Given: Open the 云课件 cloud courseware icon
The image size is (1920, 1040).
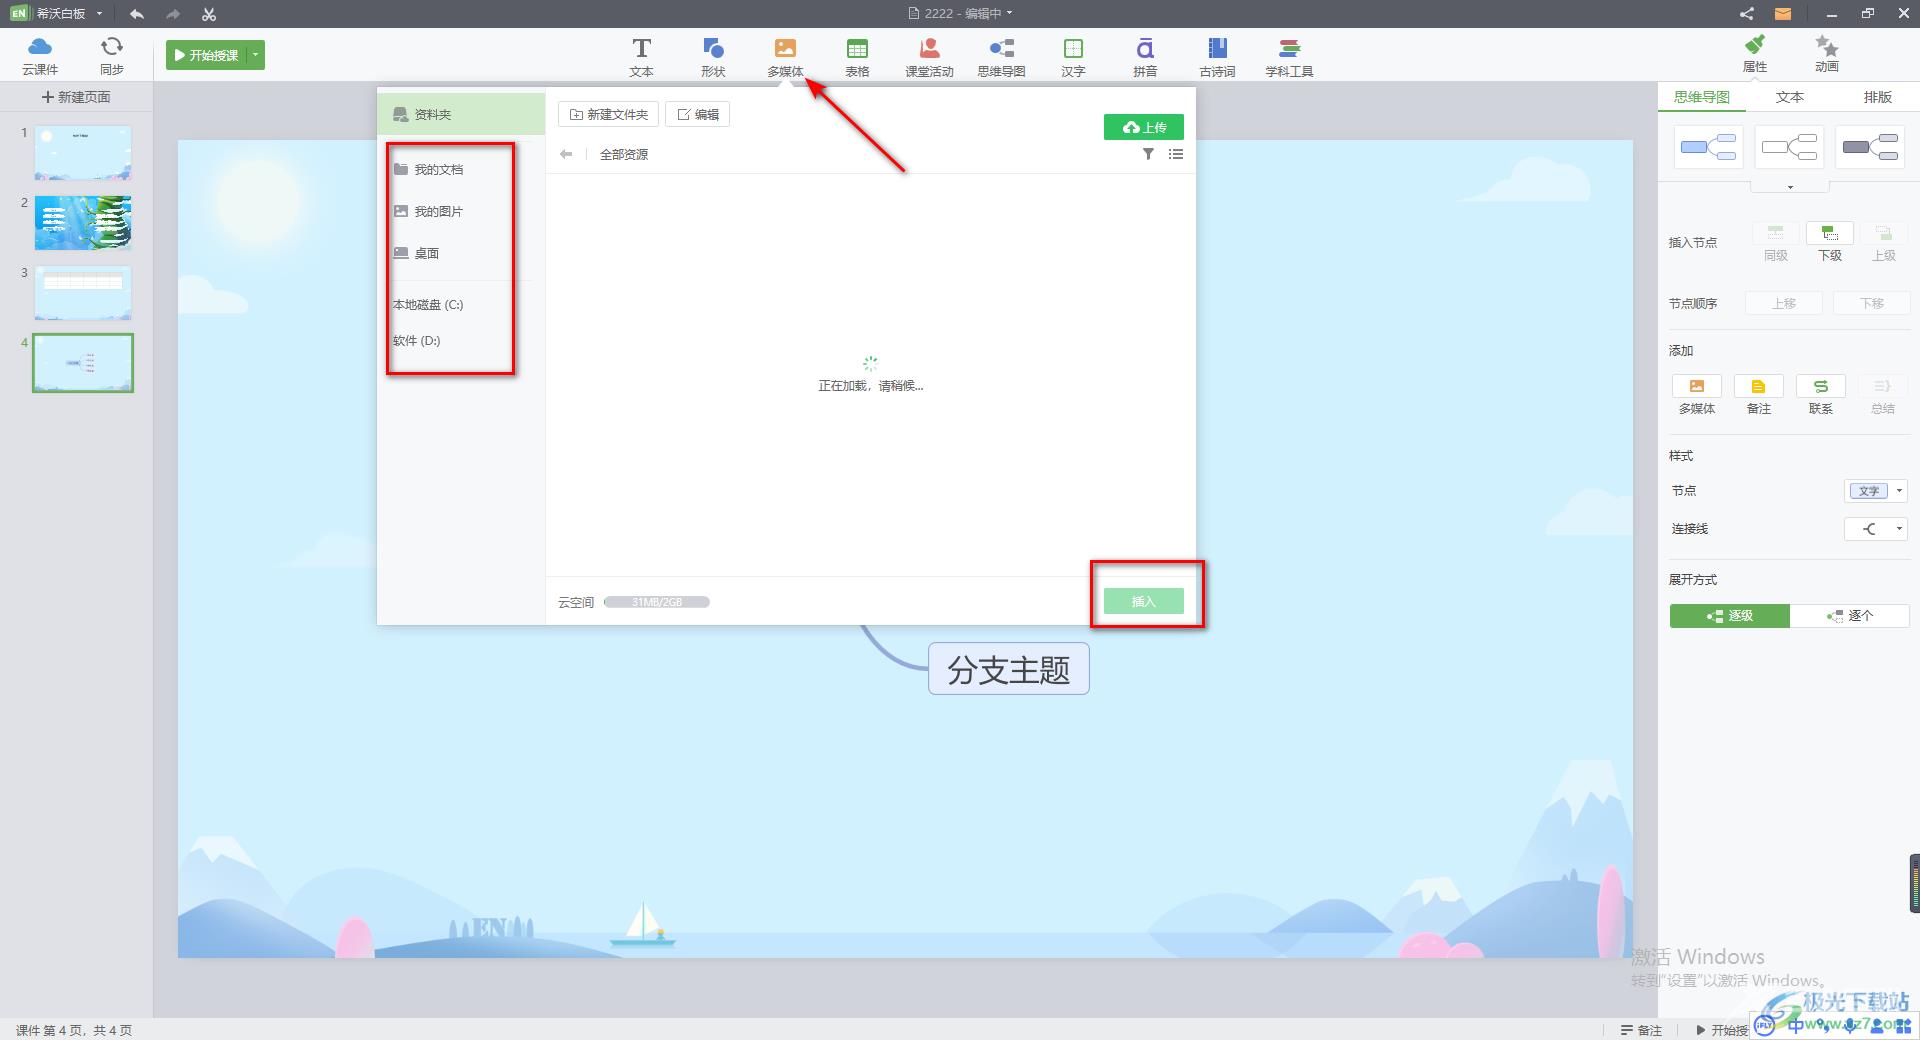Looking at the screenshot, I should (40, 55).
